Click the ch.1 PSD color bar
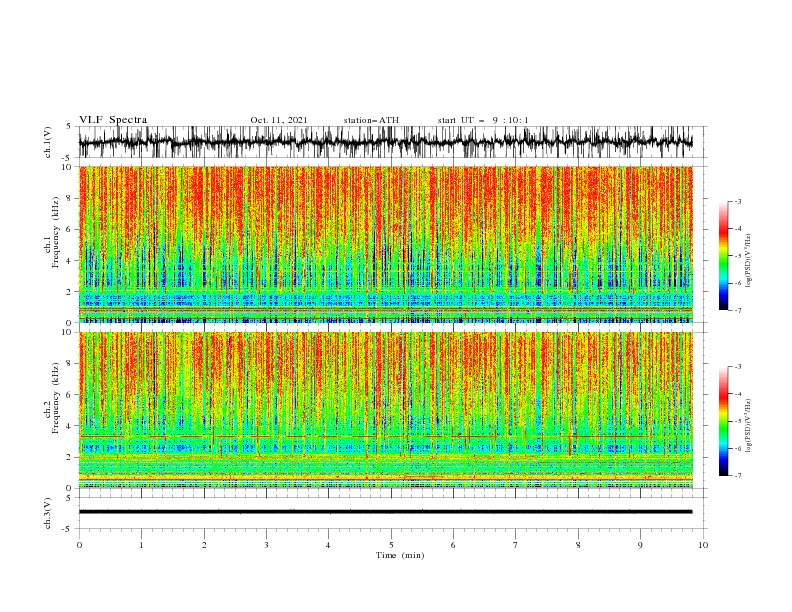 [724, 256]
